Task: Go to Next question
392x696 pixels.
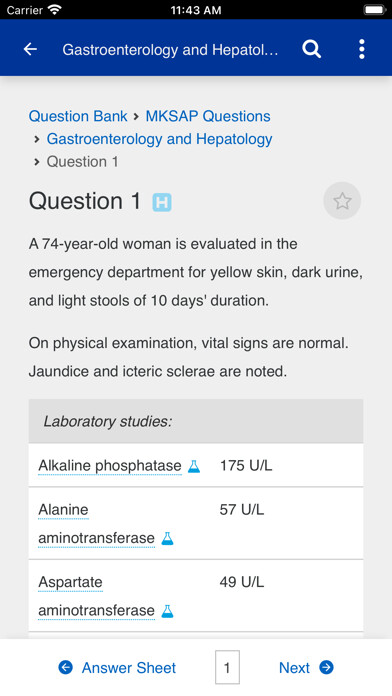Action: click(294, 668)
